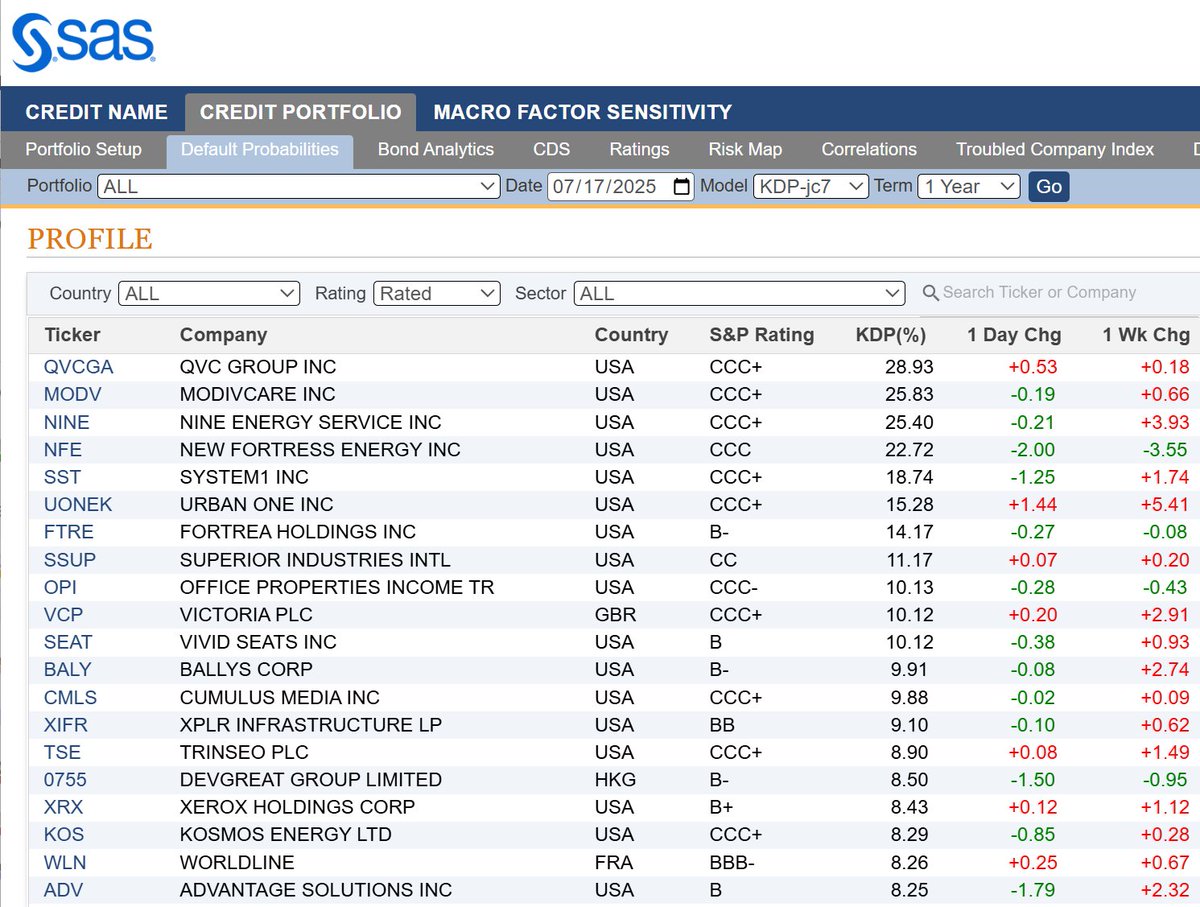The image size is (1200, 907).
Task: Click the magnifier search icon
Action: (930, 292)
